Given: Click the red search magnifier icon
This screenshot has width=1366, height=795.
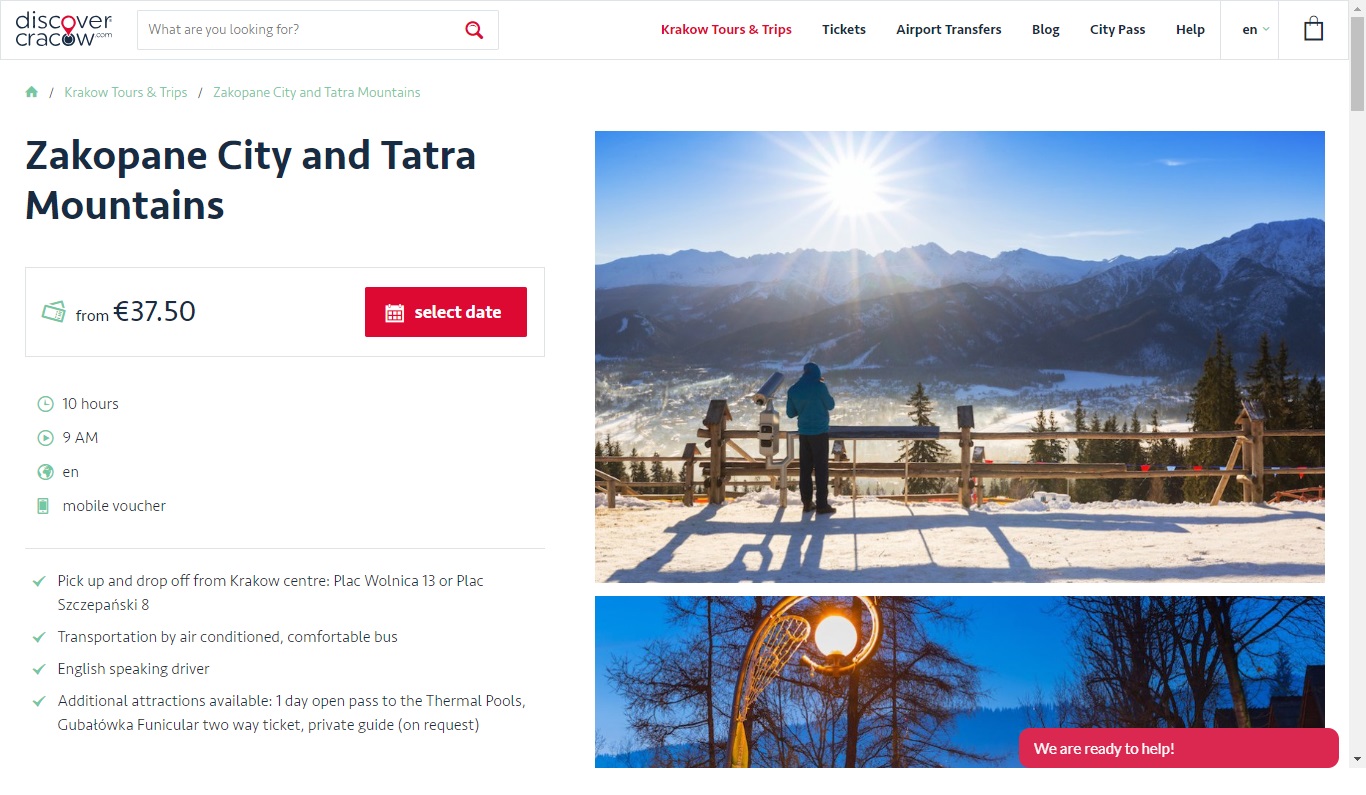Looking at the screenshot, I should pos(474,30).
